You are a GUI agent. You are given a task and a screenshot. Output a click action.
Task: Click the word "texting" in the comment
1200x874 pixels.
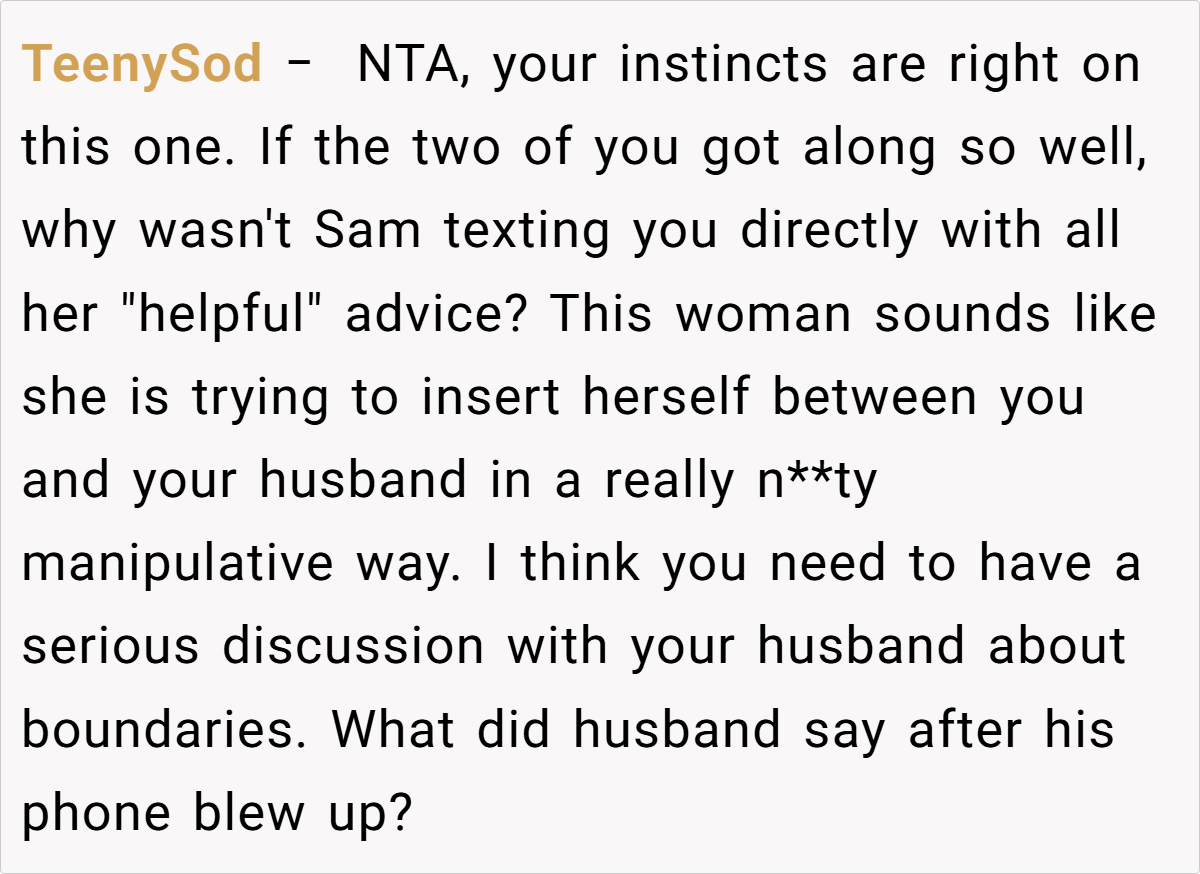[x=526, y=232]
